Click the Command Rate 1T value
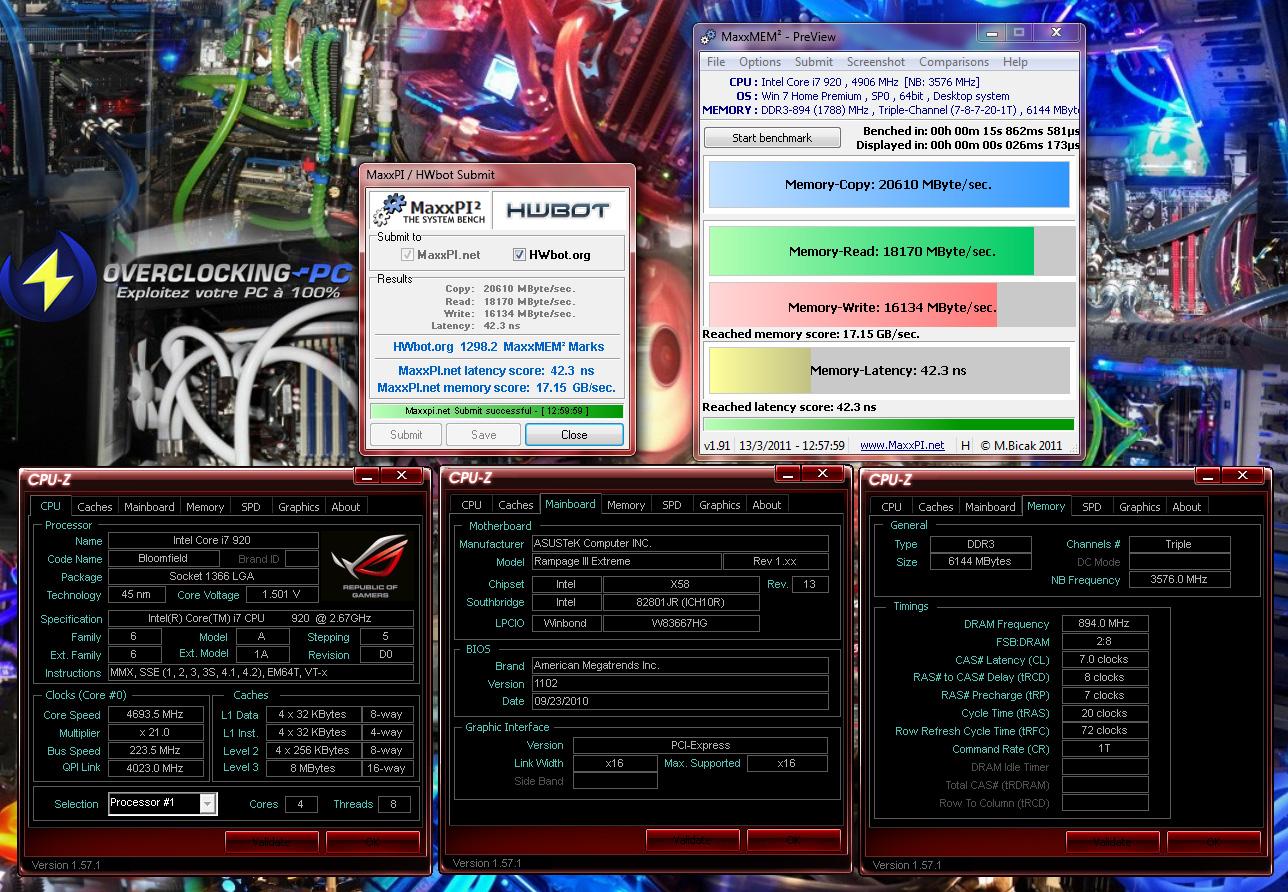This screenshot has width=1288, height=892. click(1104, 749)
